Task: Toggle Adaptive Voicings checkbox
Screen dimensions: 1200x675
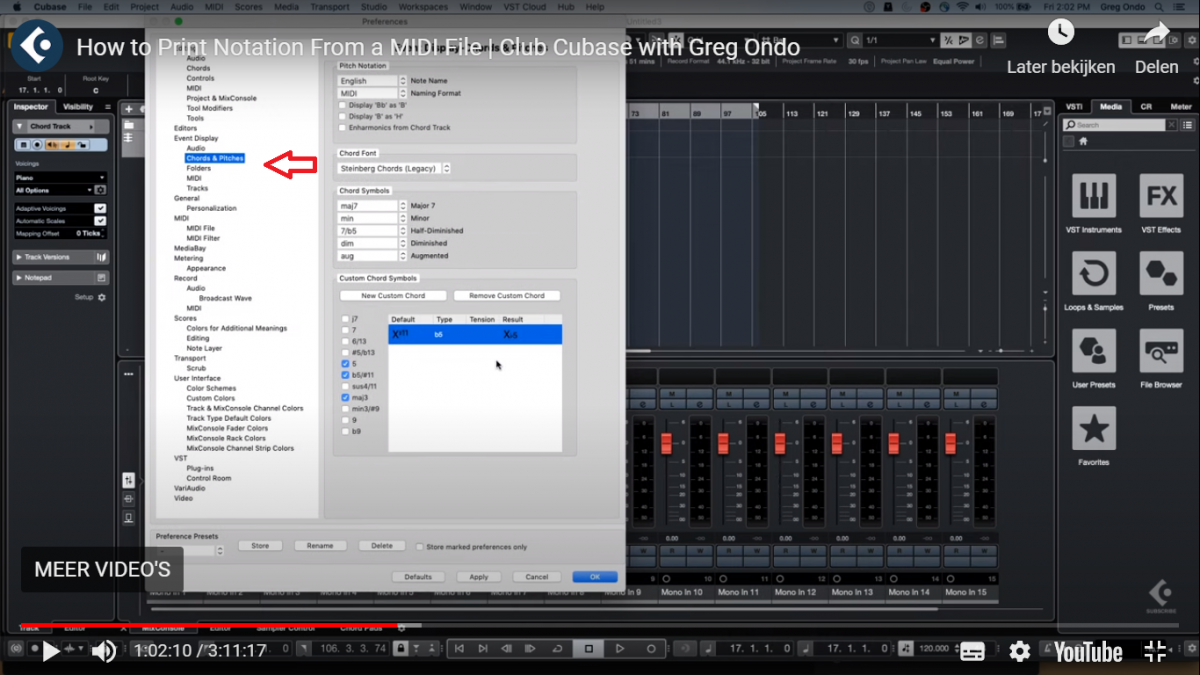Action: pyautogui.click(x=100, y=209)
